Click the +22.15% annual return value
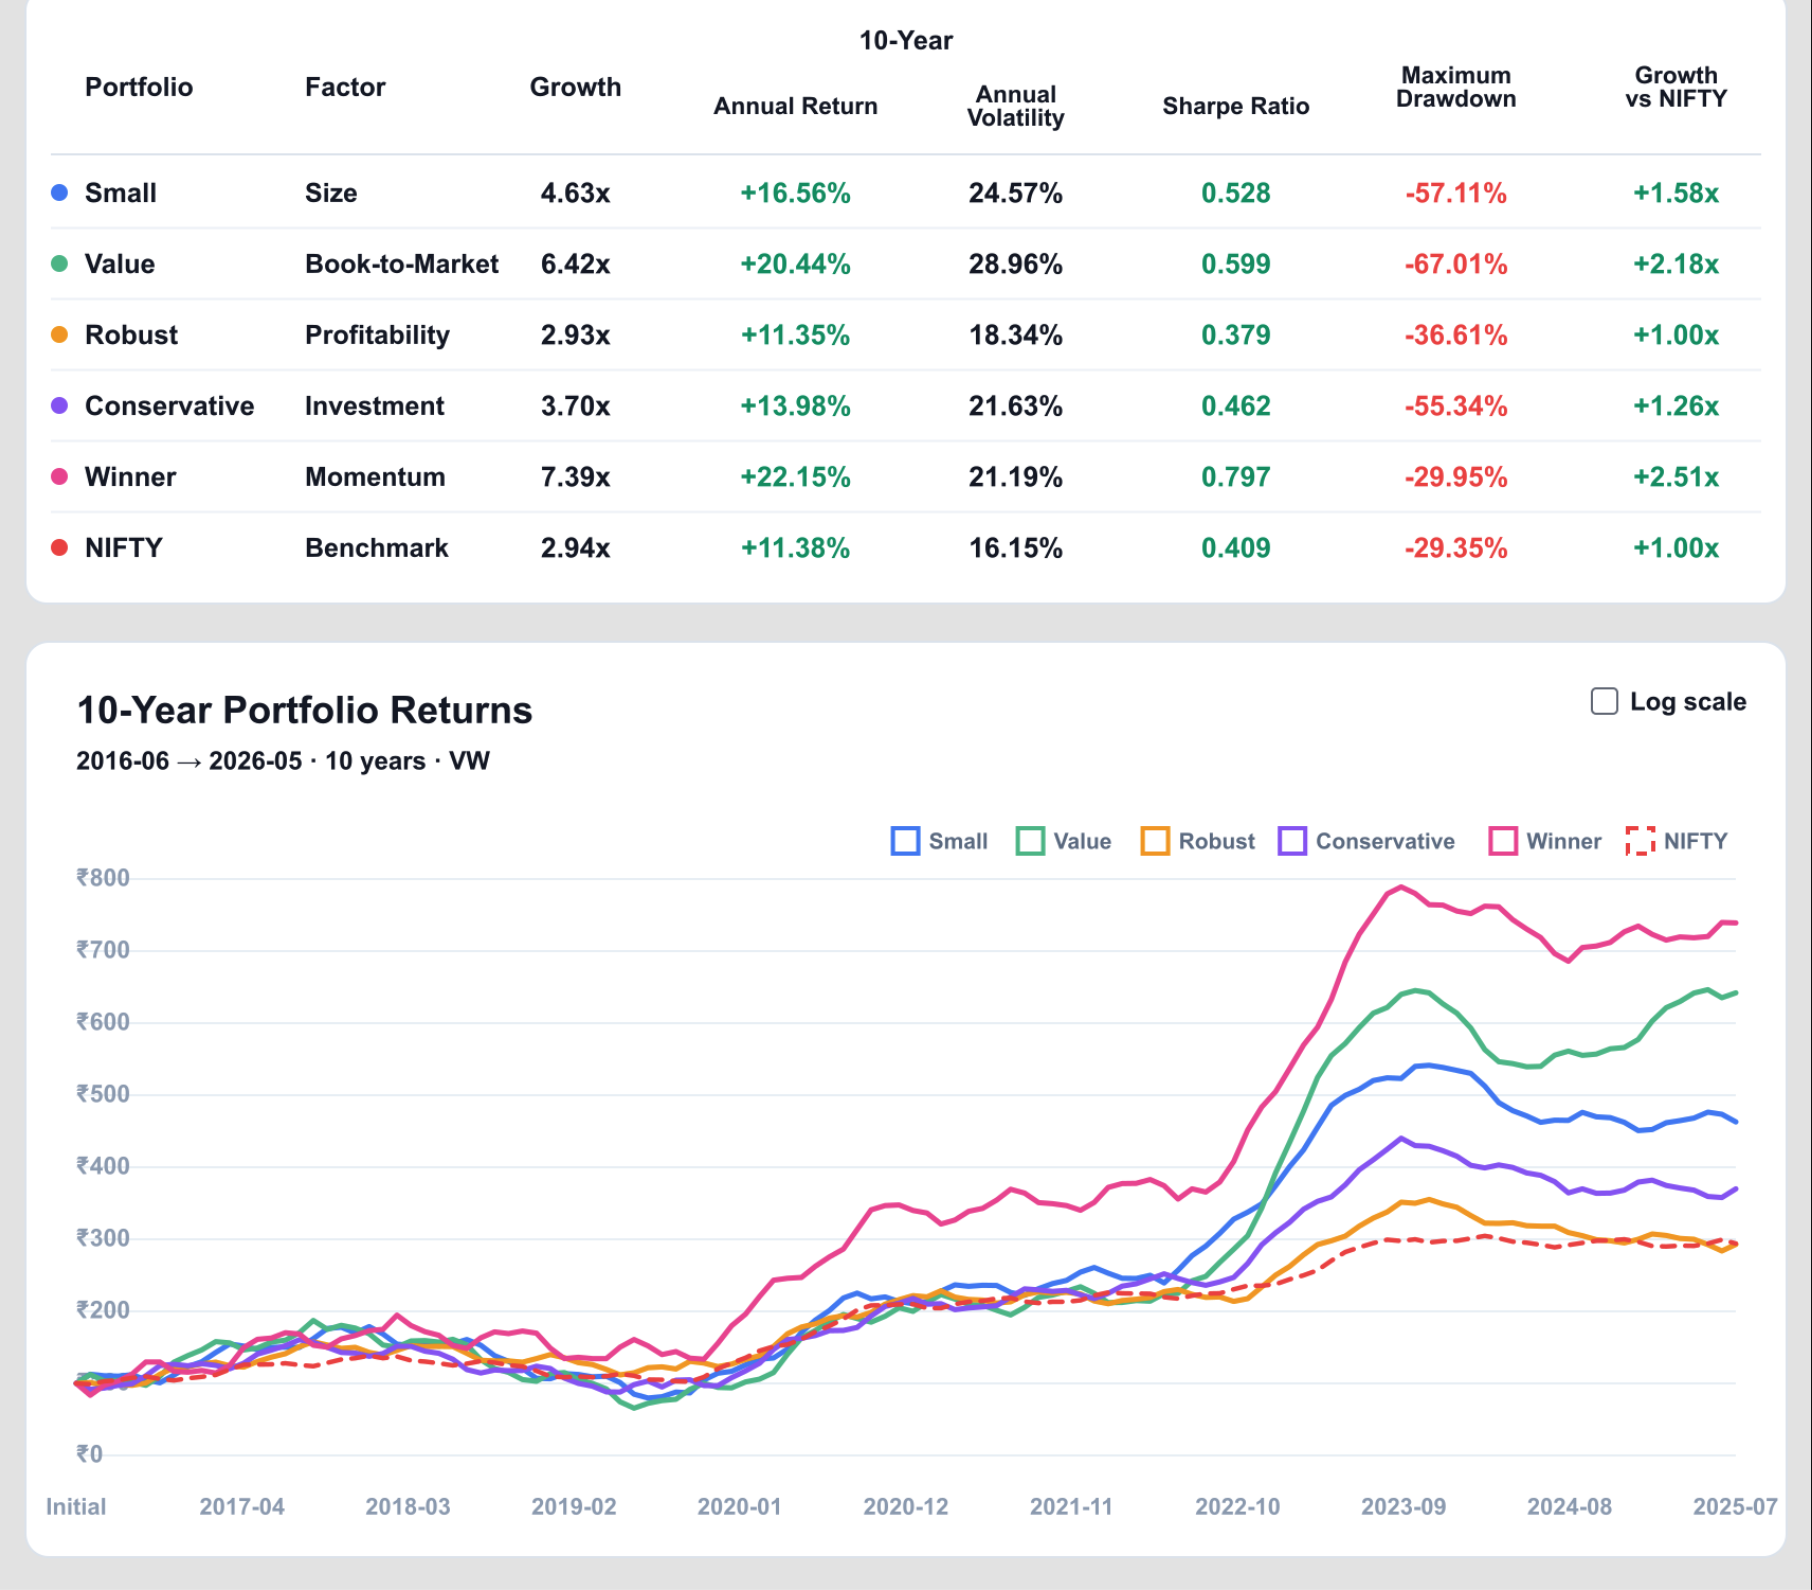This screenshot has height=1590, width=1812. tap(795, 477)
